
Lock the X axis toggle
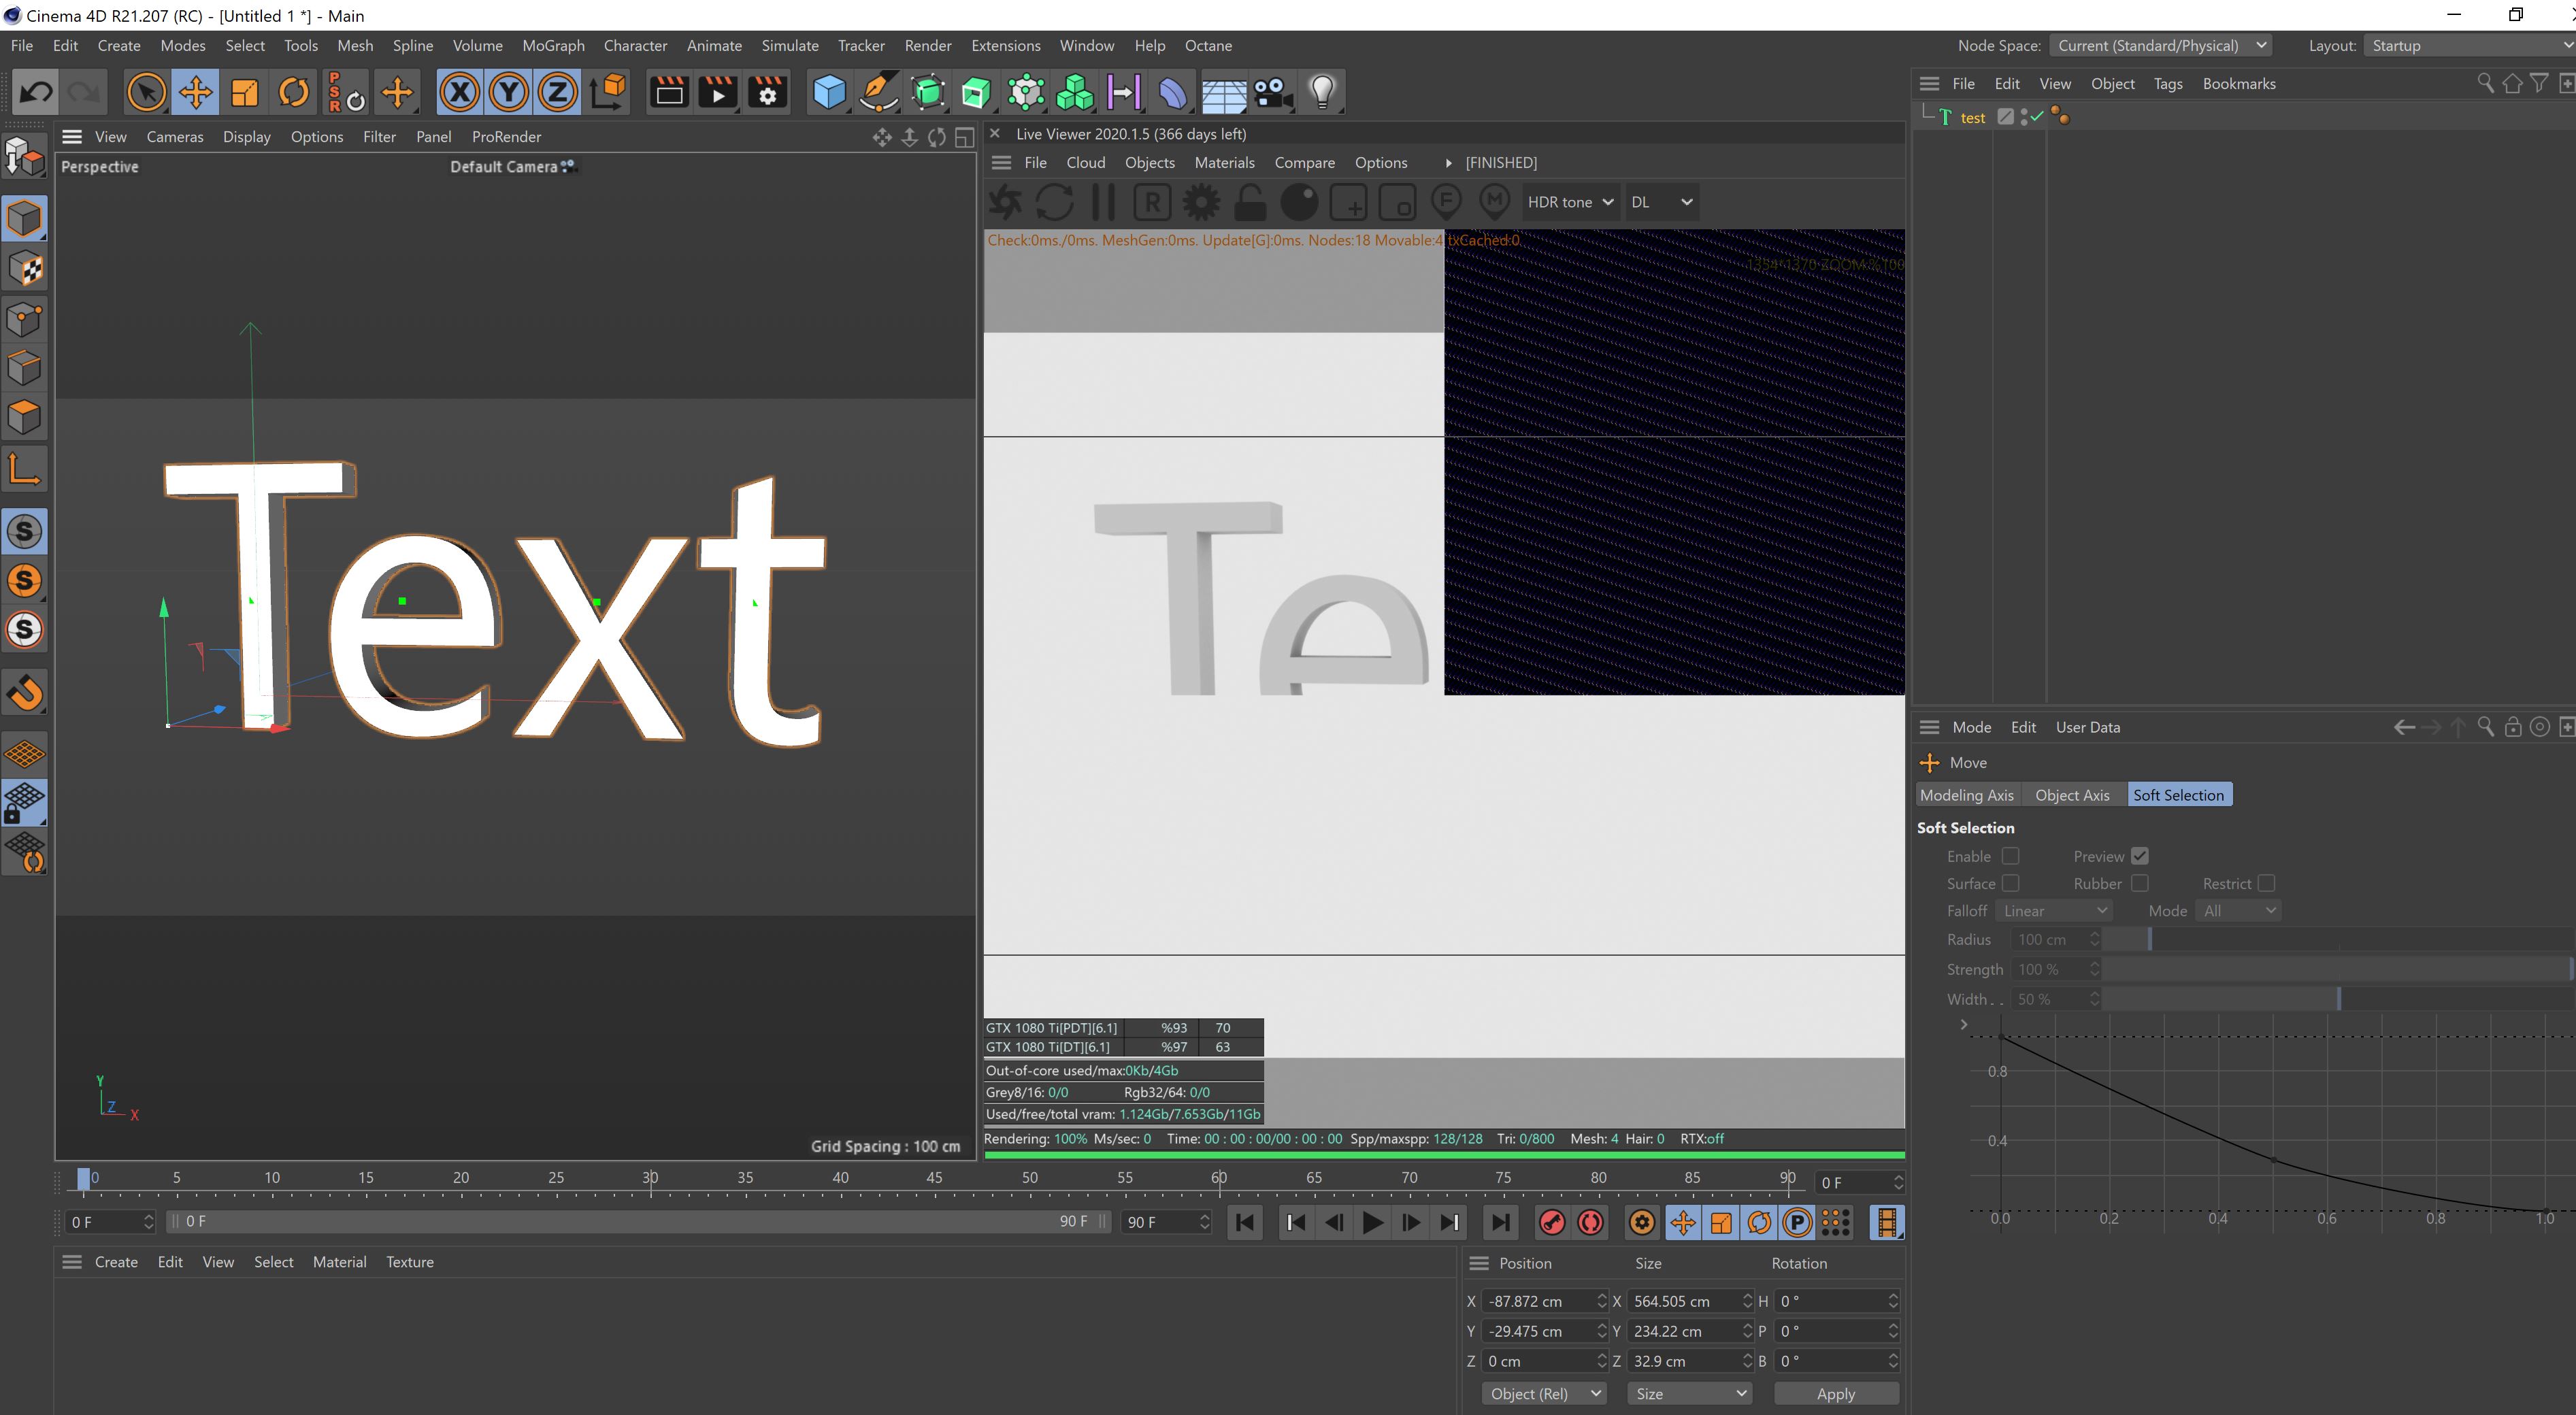coord(459,93)
